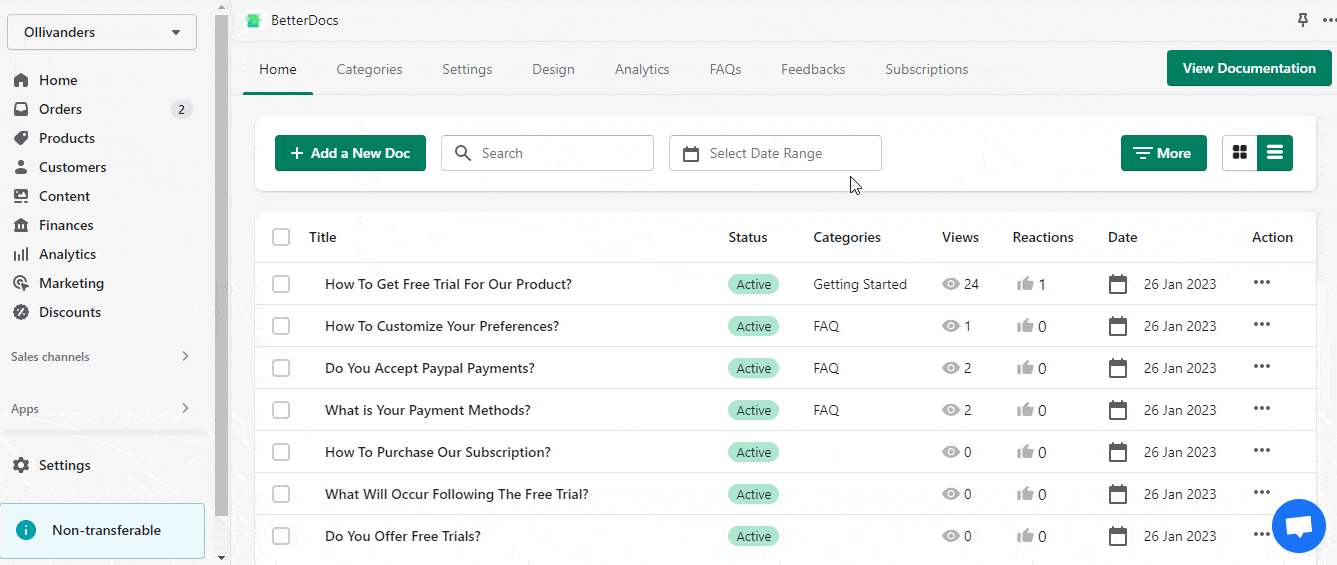
Task: Switch to list view layout
Action: [x=1275, y=153]
